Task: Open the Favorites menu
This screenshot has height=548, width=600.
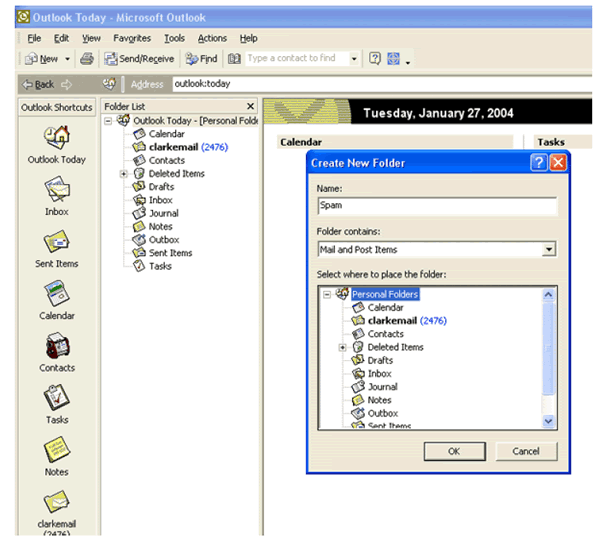Action: (132, 38)
